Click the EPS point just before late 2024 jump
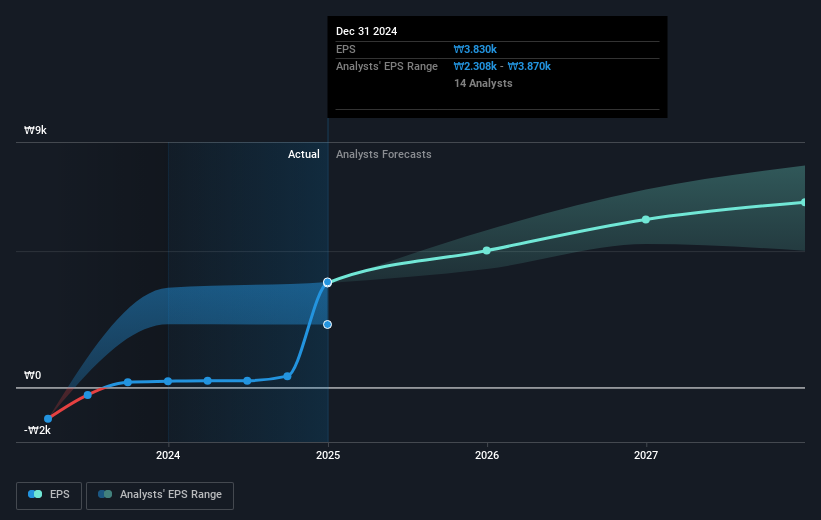 (x=287, y=376)
